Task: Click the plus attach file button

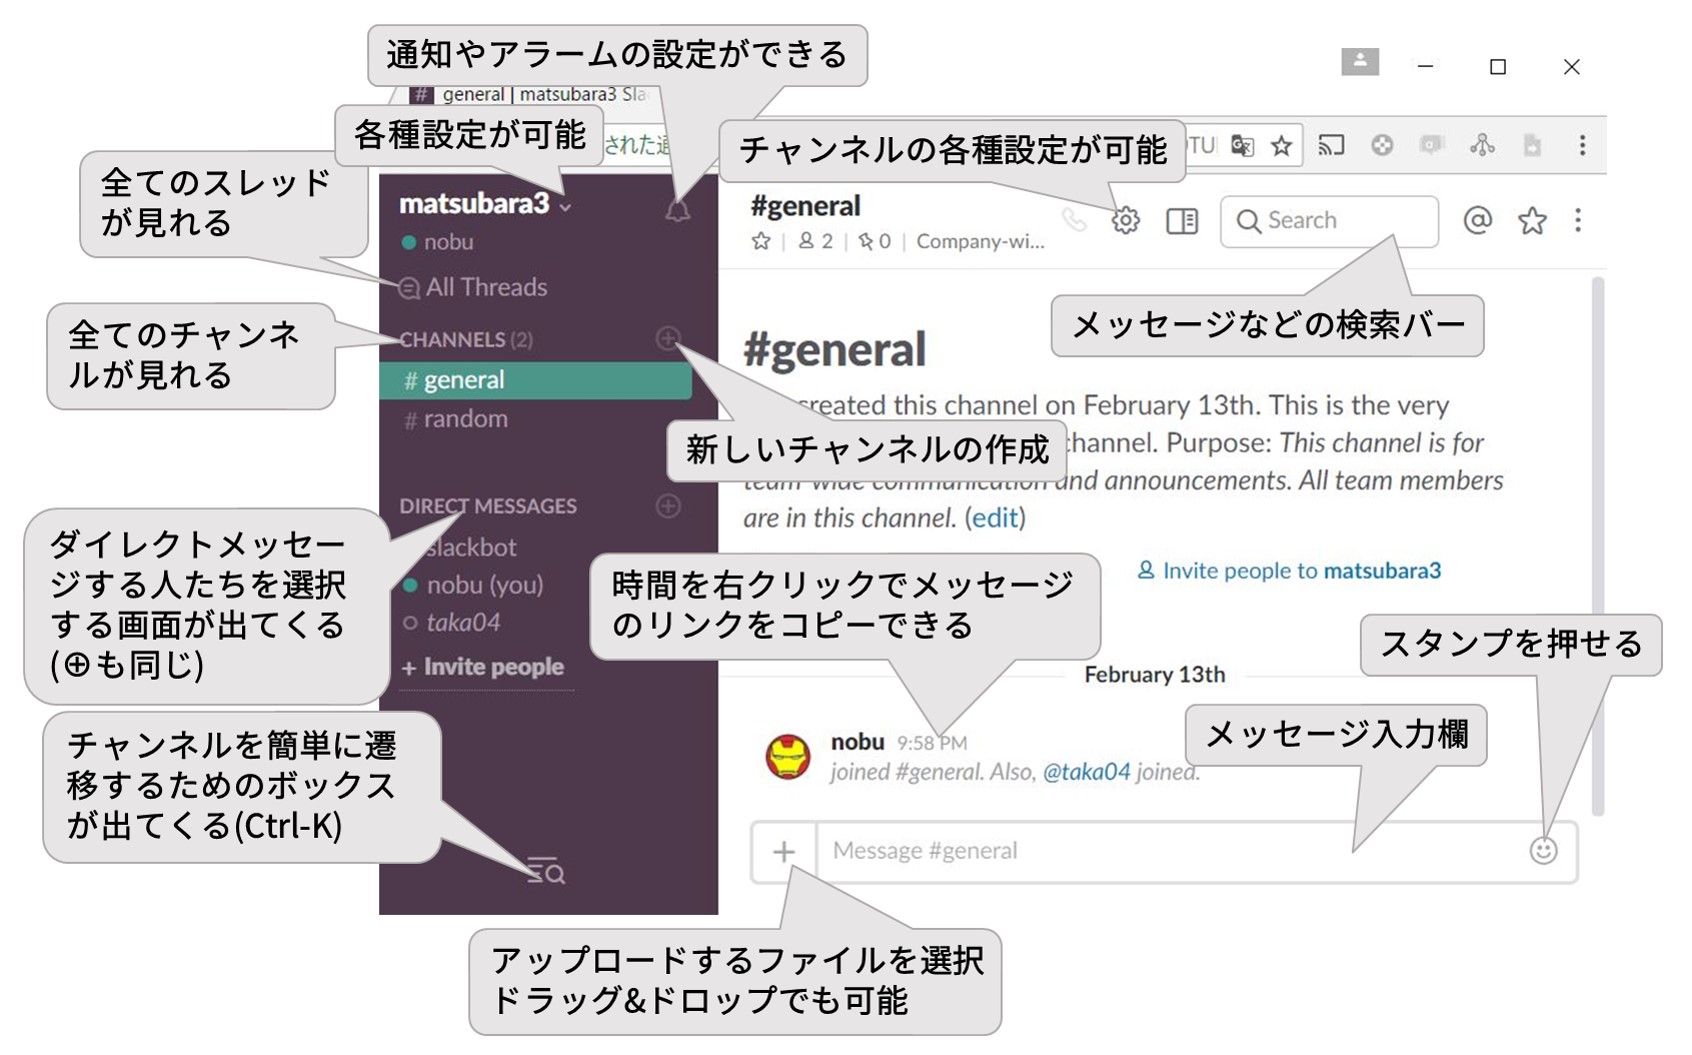Action: point(784,852)
